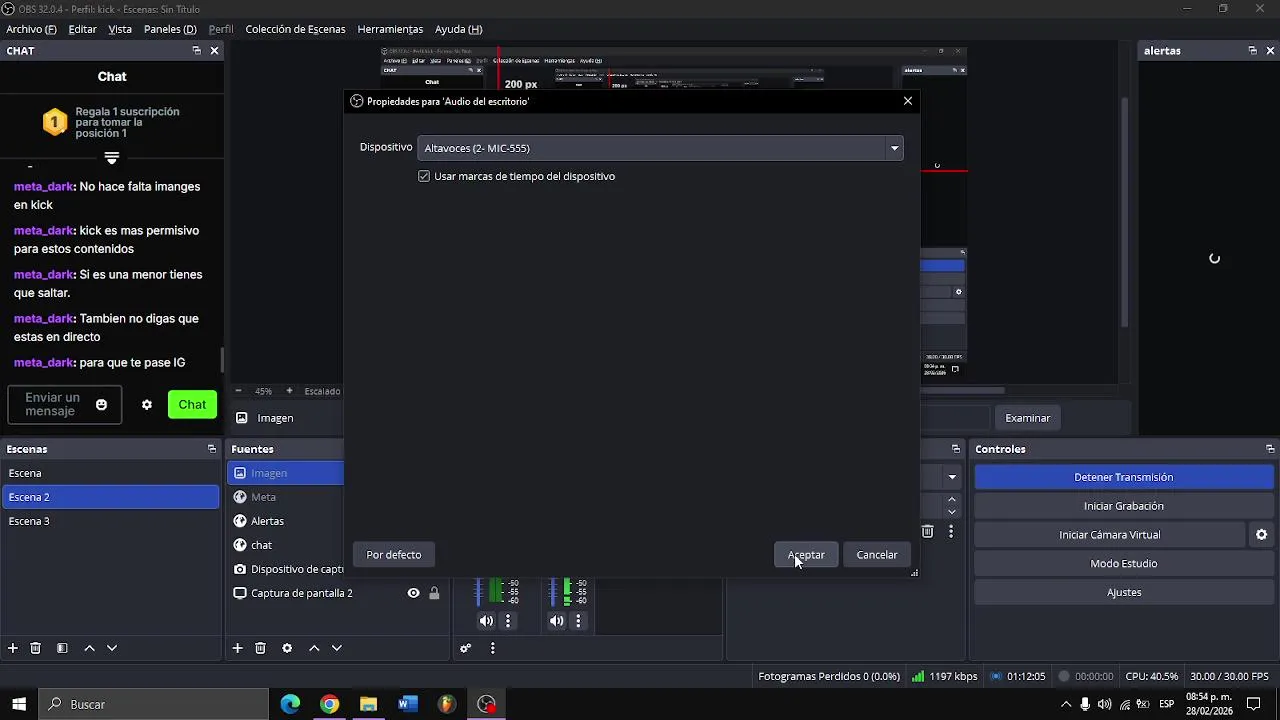Undock the Controles panel

click(x=1270, y=449)
